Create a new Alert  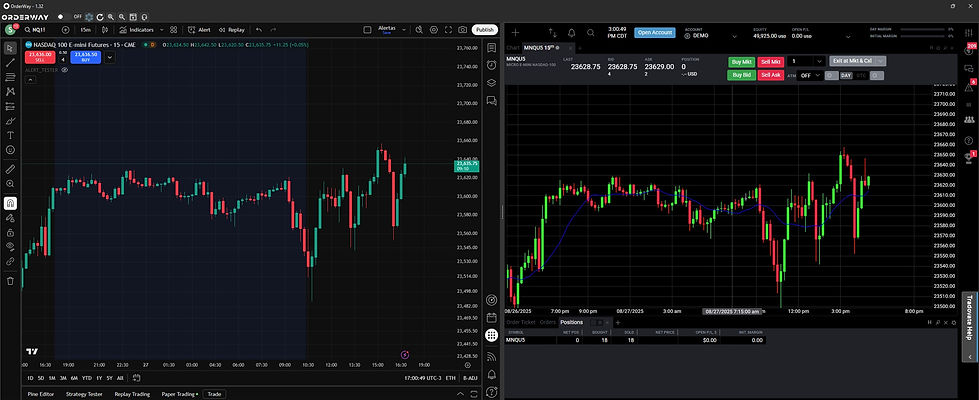199,29
